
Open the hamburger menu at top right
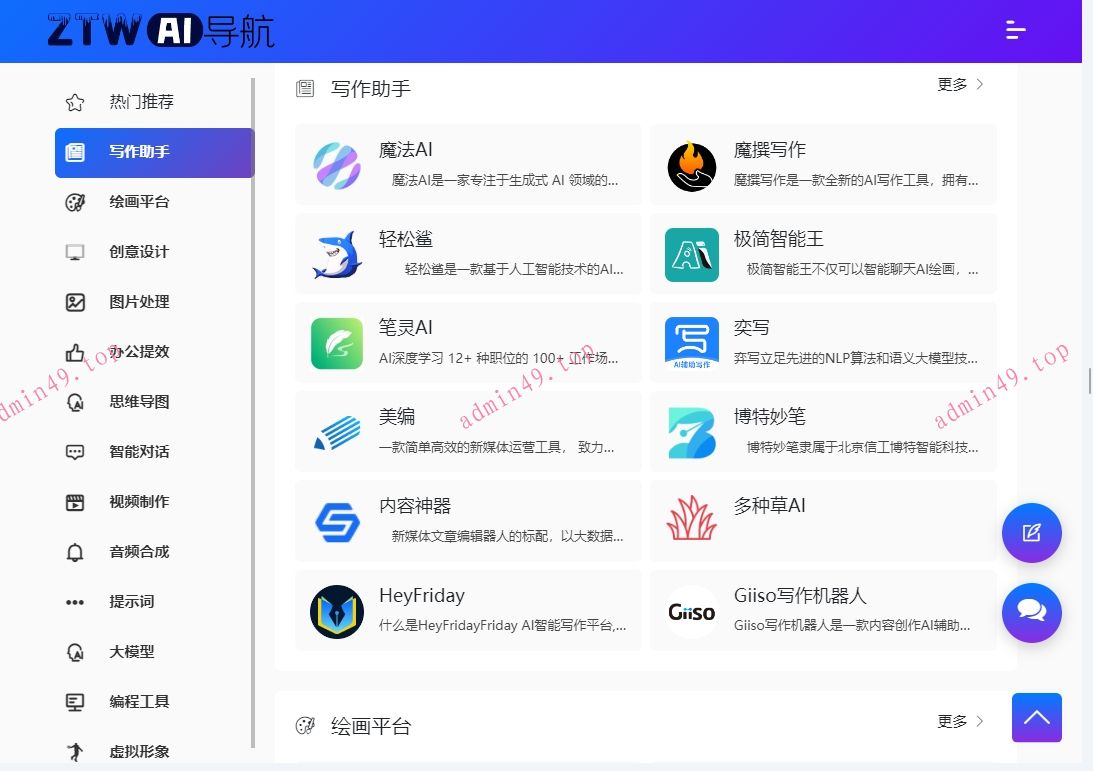click(x=1015, y=31)
